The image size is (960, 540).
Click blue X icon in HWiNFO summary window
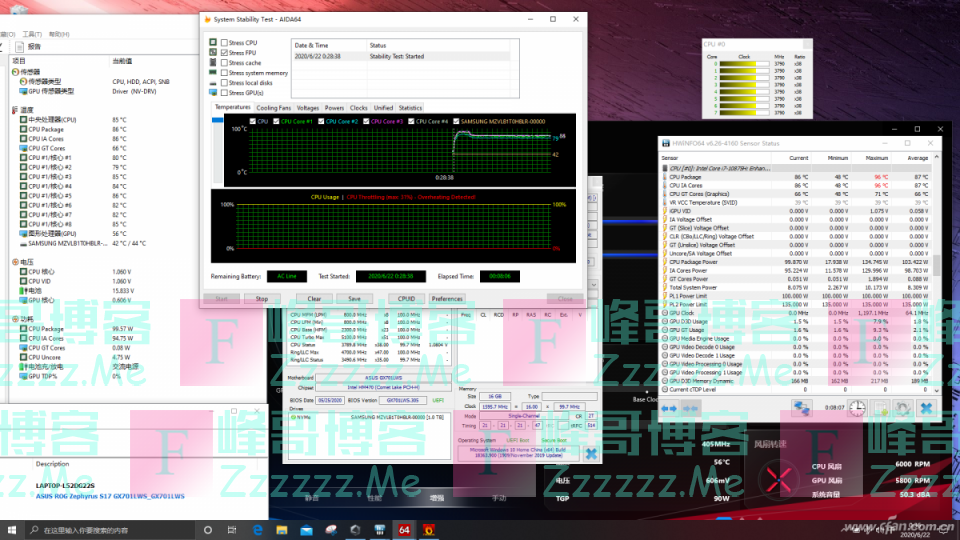coord(591,454)
